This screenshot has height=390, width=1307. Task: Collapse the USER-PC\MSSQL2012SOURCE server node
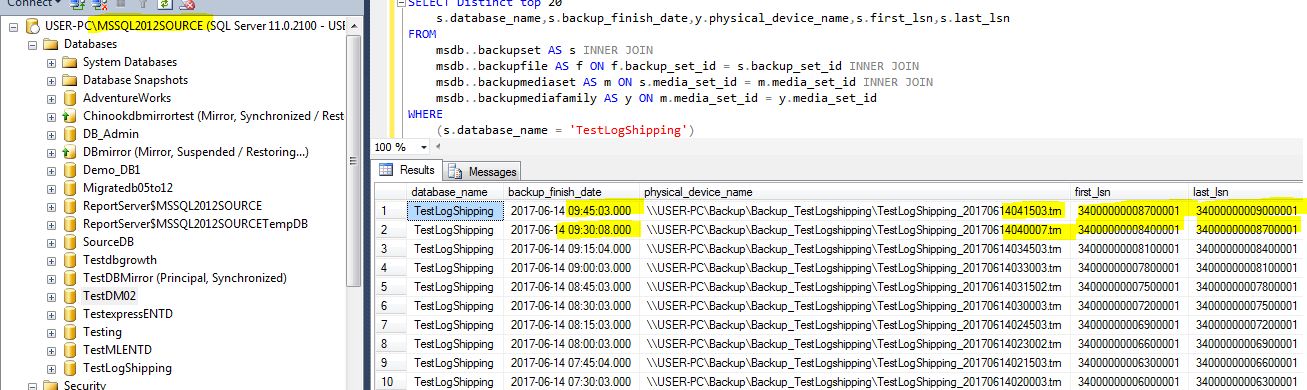[13, 26]
